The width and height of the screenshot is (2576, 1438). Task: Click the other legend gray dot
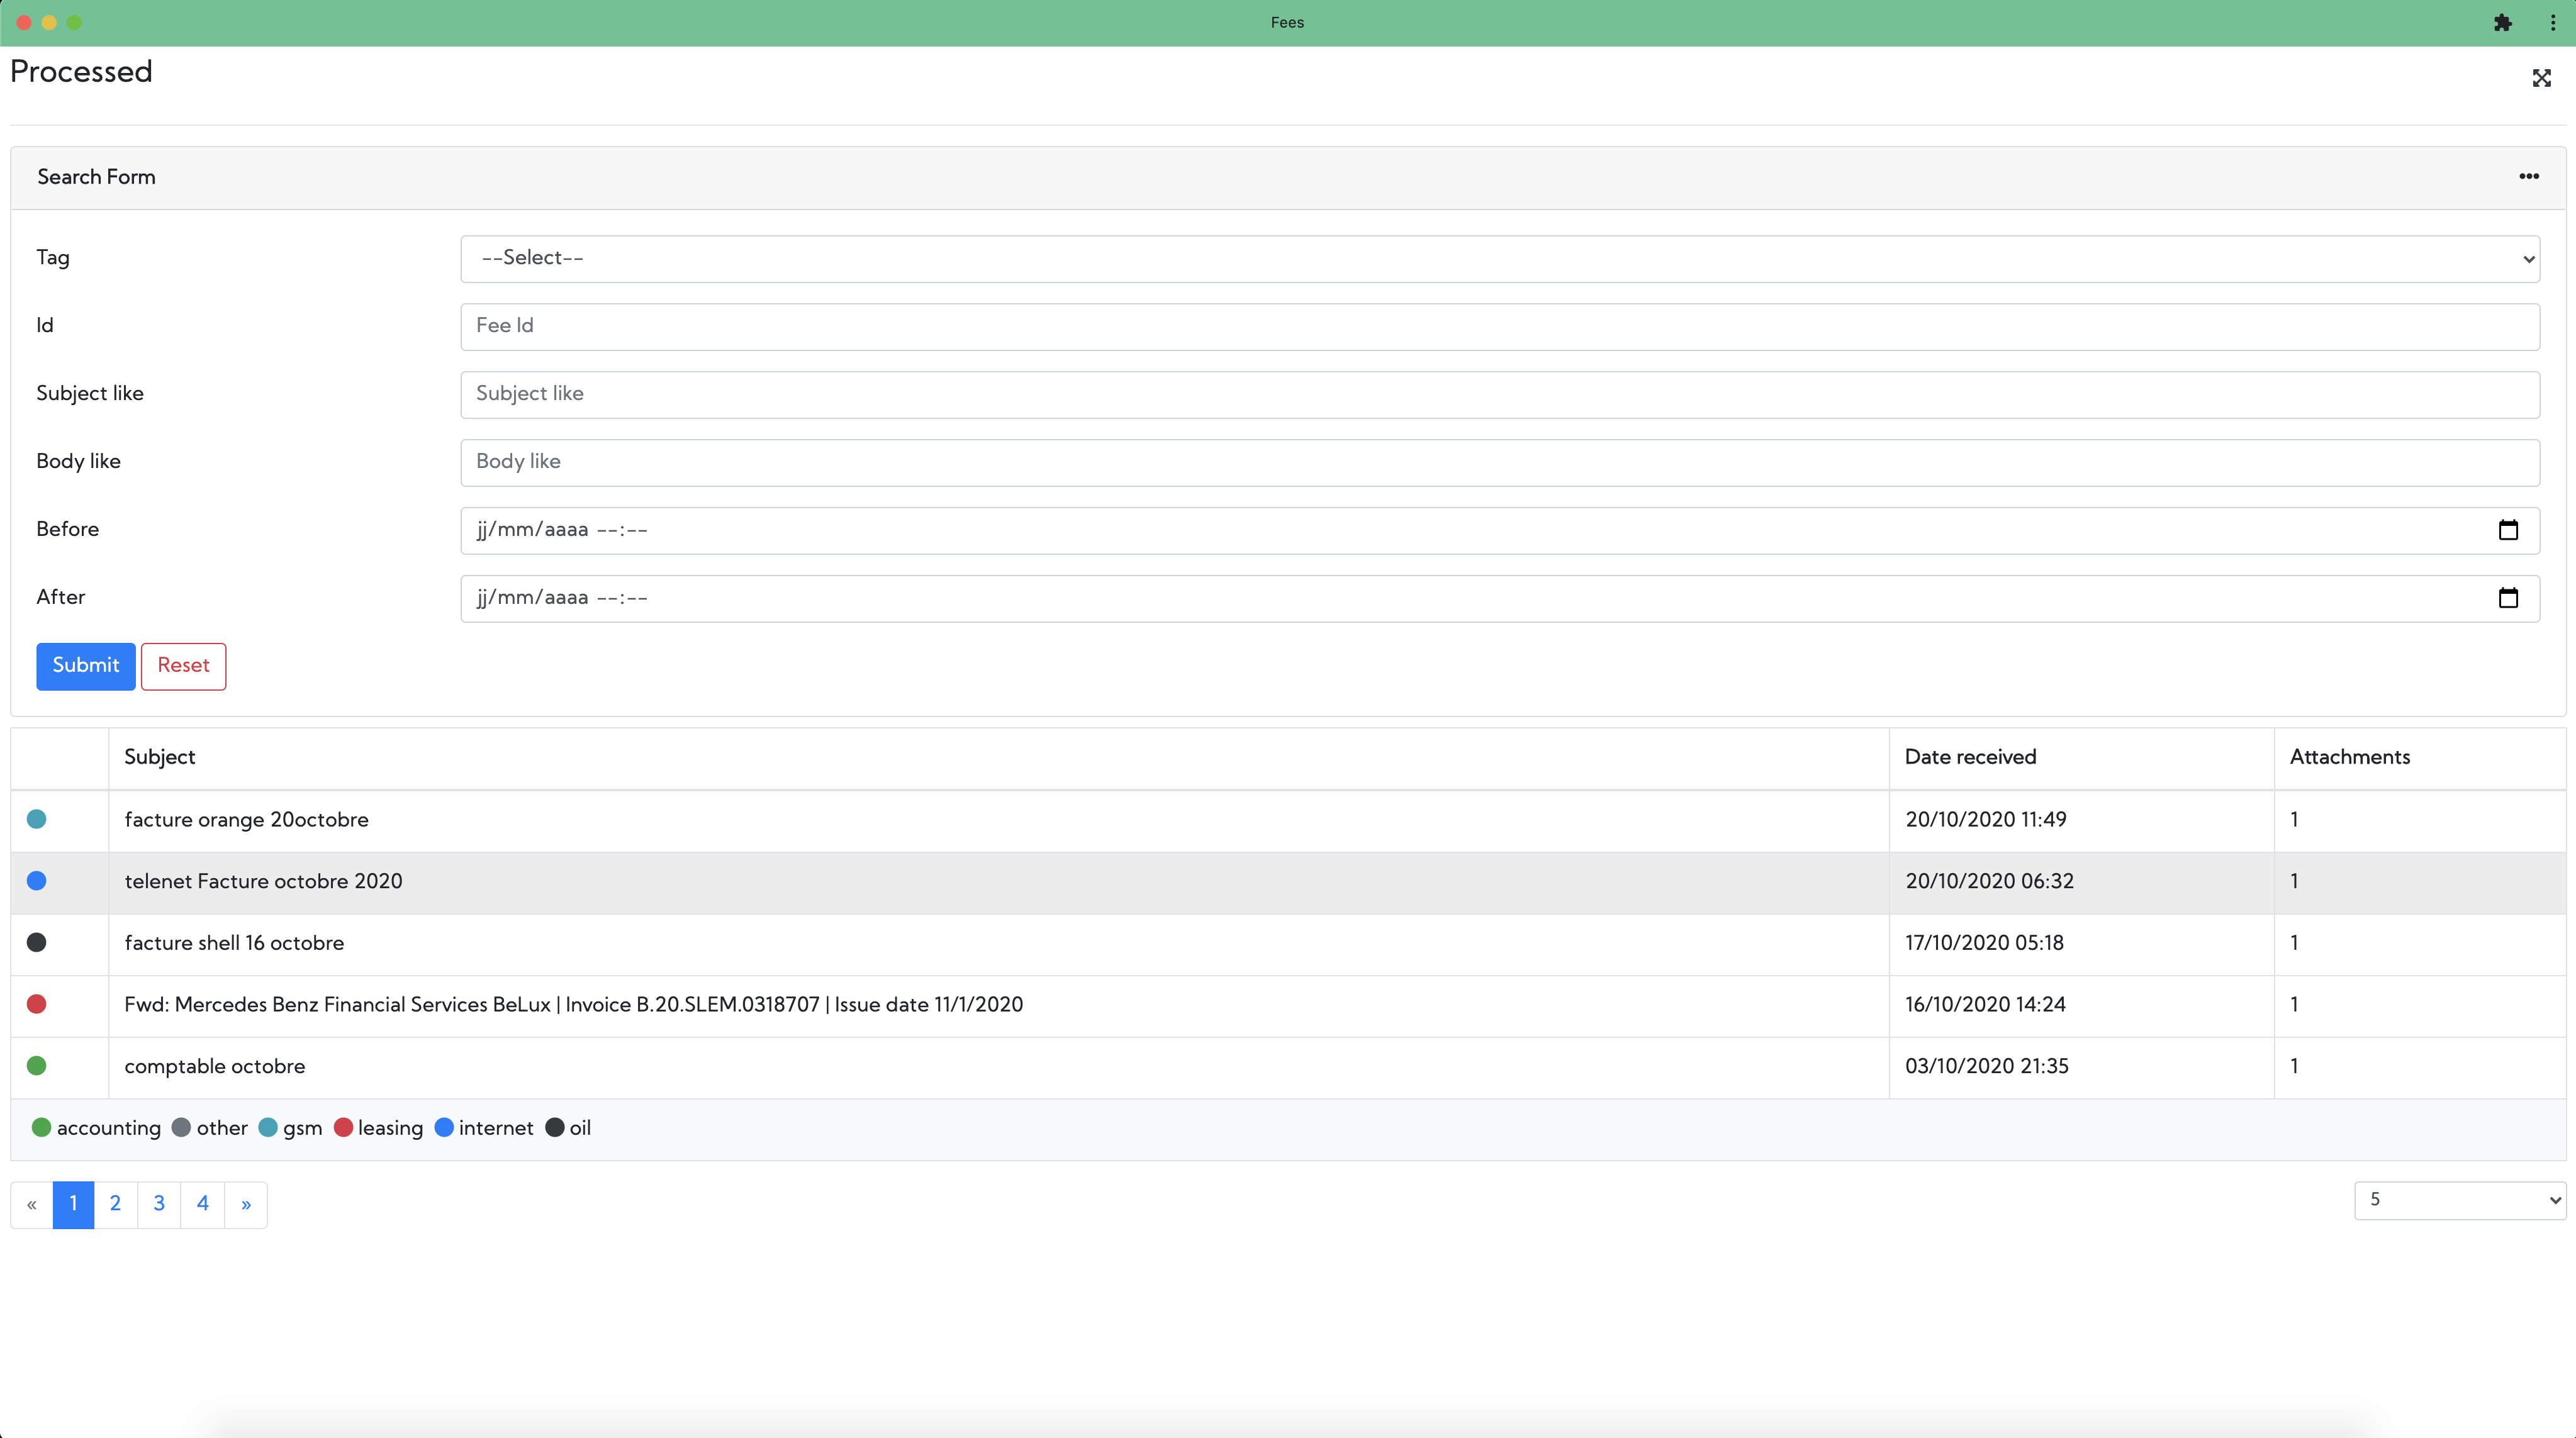point(181,1128)
